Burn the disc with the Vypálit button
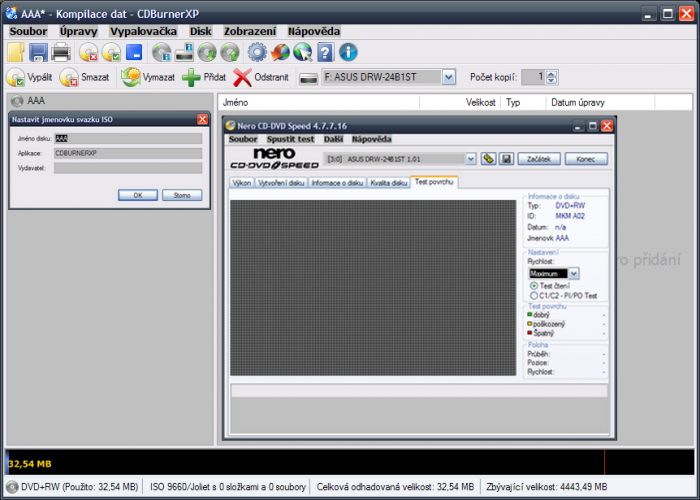The width and height of the screenshot is (700, 500). click(29, 77)
